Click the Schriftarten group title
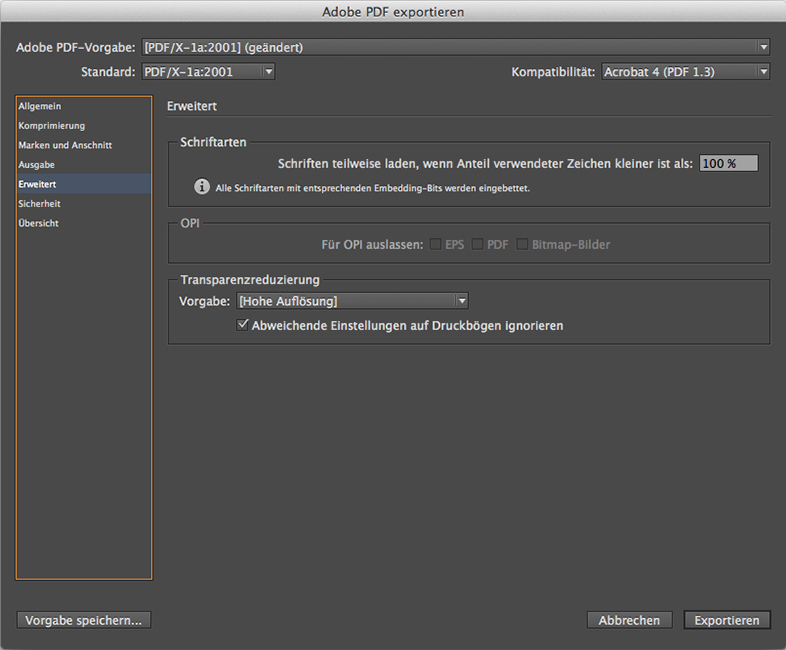The width and height of the screenshot is (786, 650). click(x=213, y=142)
